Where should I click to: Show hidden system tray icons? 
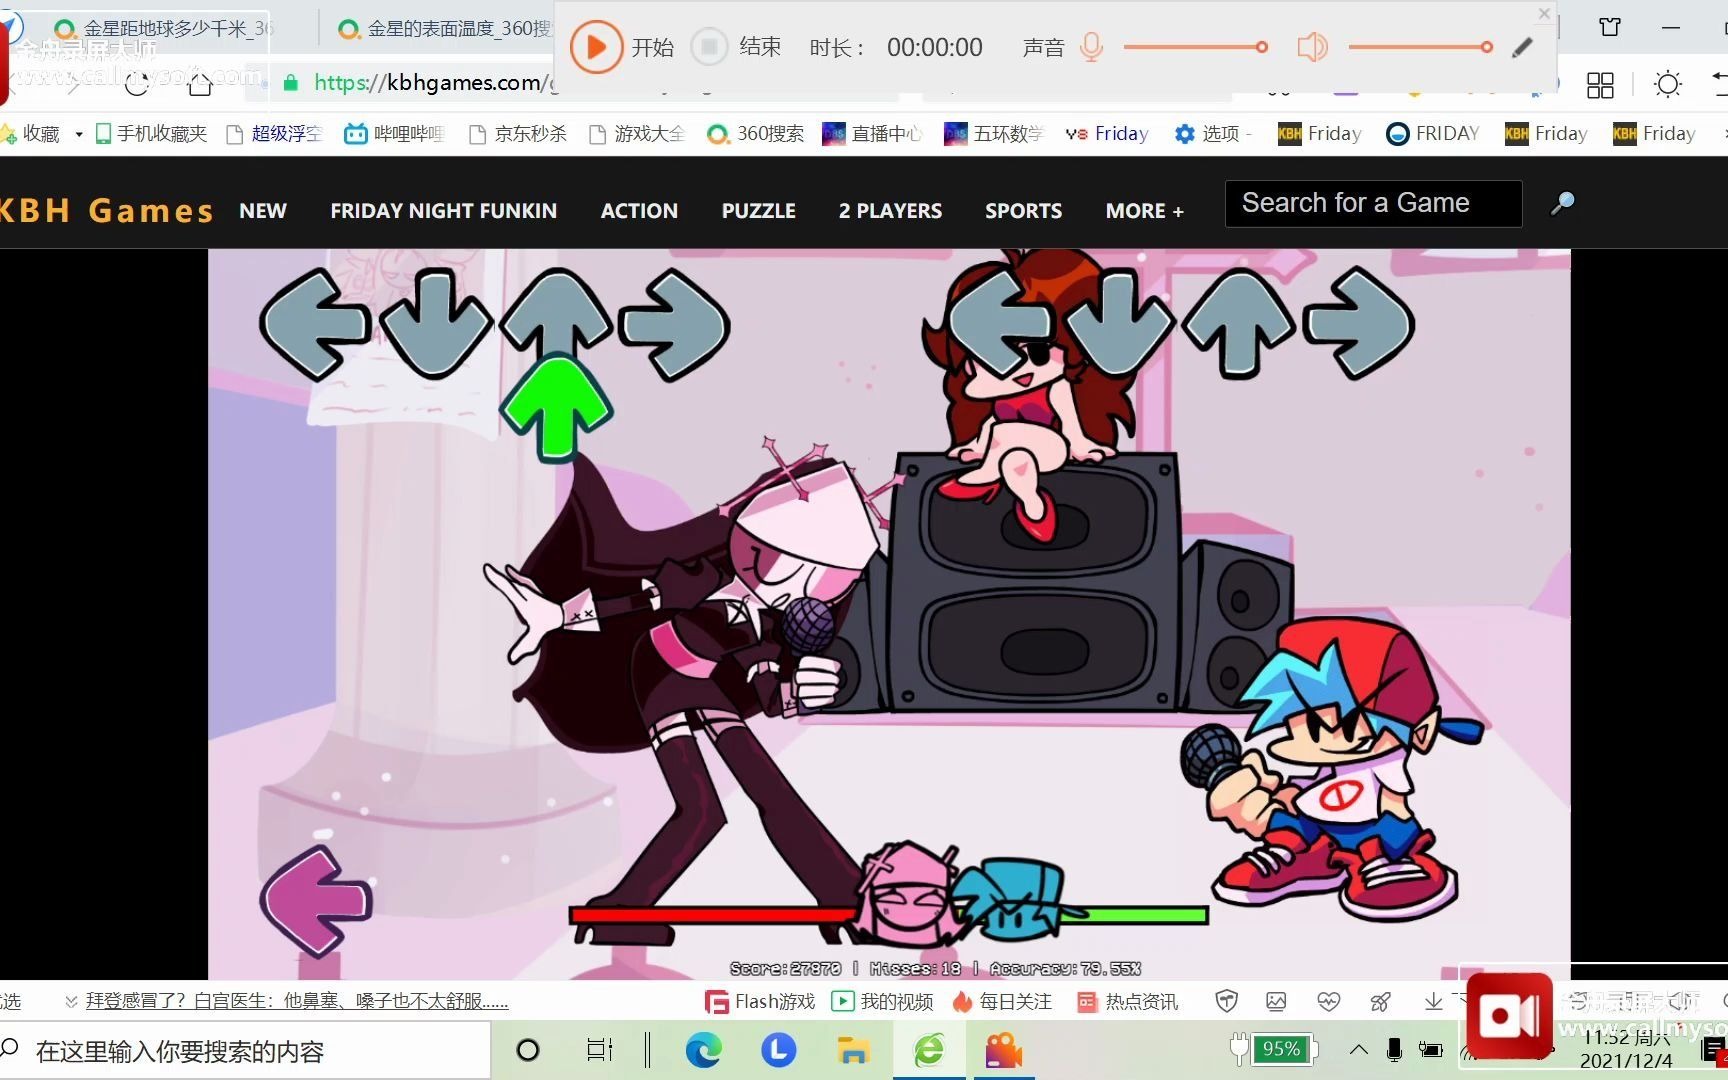(x=1358, y=1049)
